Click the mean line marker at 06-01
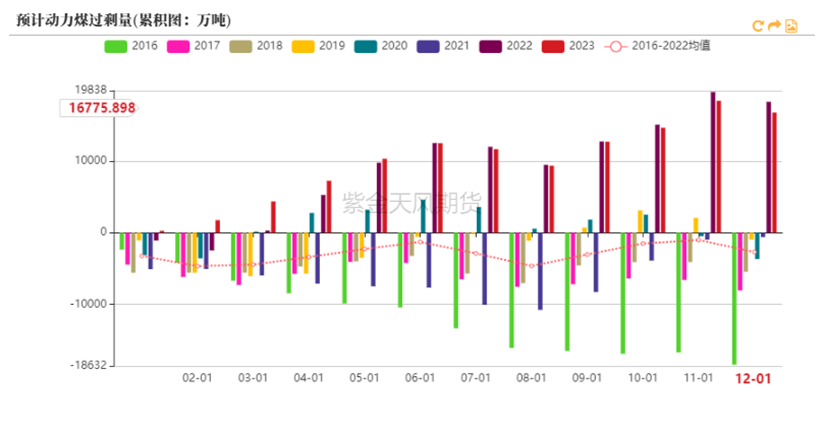 coord(420,242)
